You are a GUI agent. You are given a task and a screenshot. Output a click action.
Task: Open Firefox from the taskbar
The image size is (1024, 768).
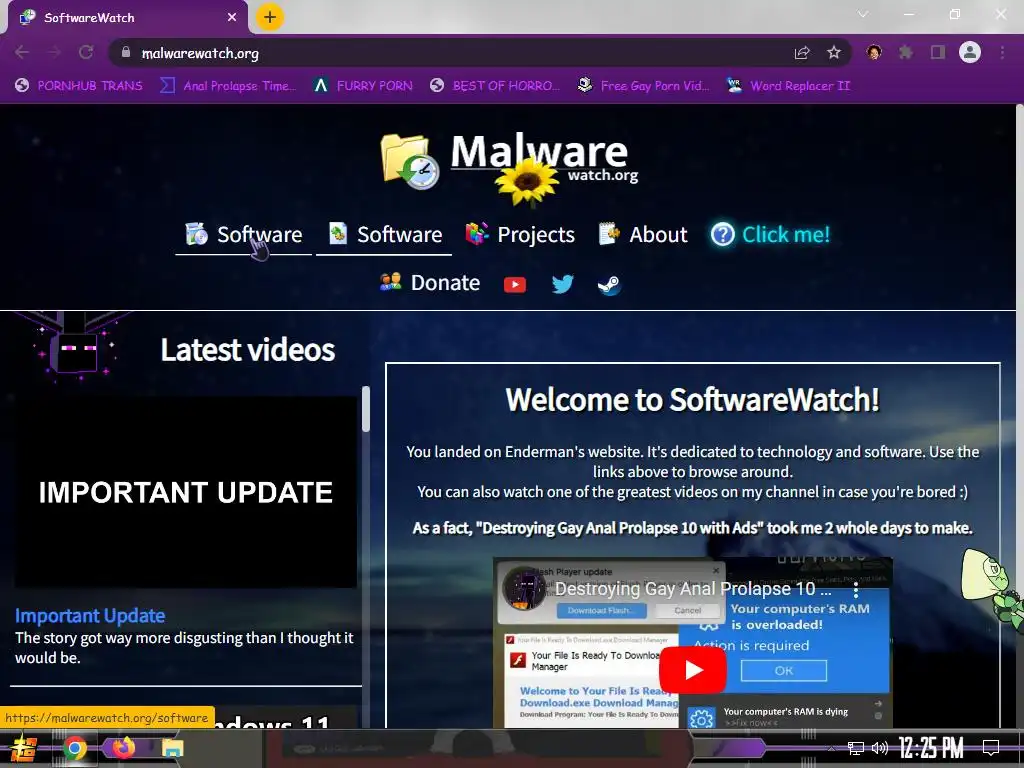tap(123, 748)
